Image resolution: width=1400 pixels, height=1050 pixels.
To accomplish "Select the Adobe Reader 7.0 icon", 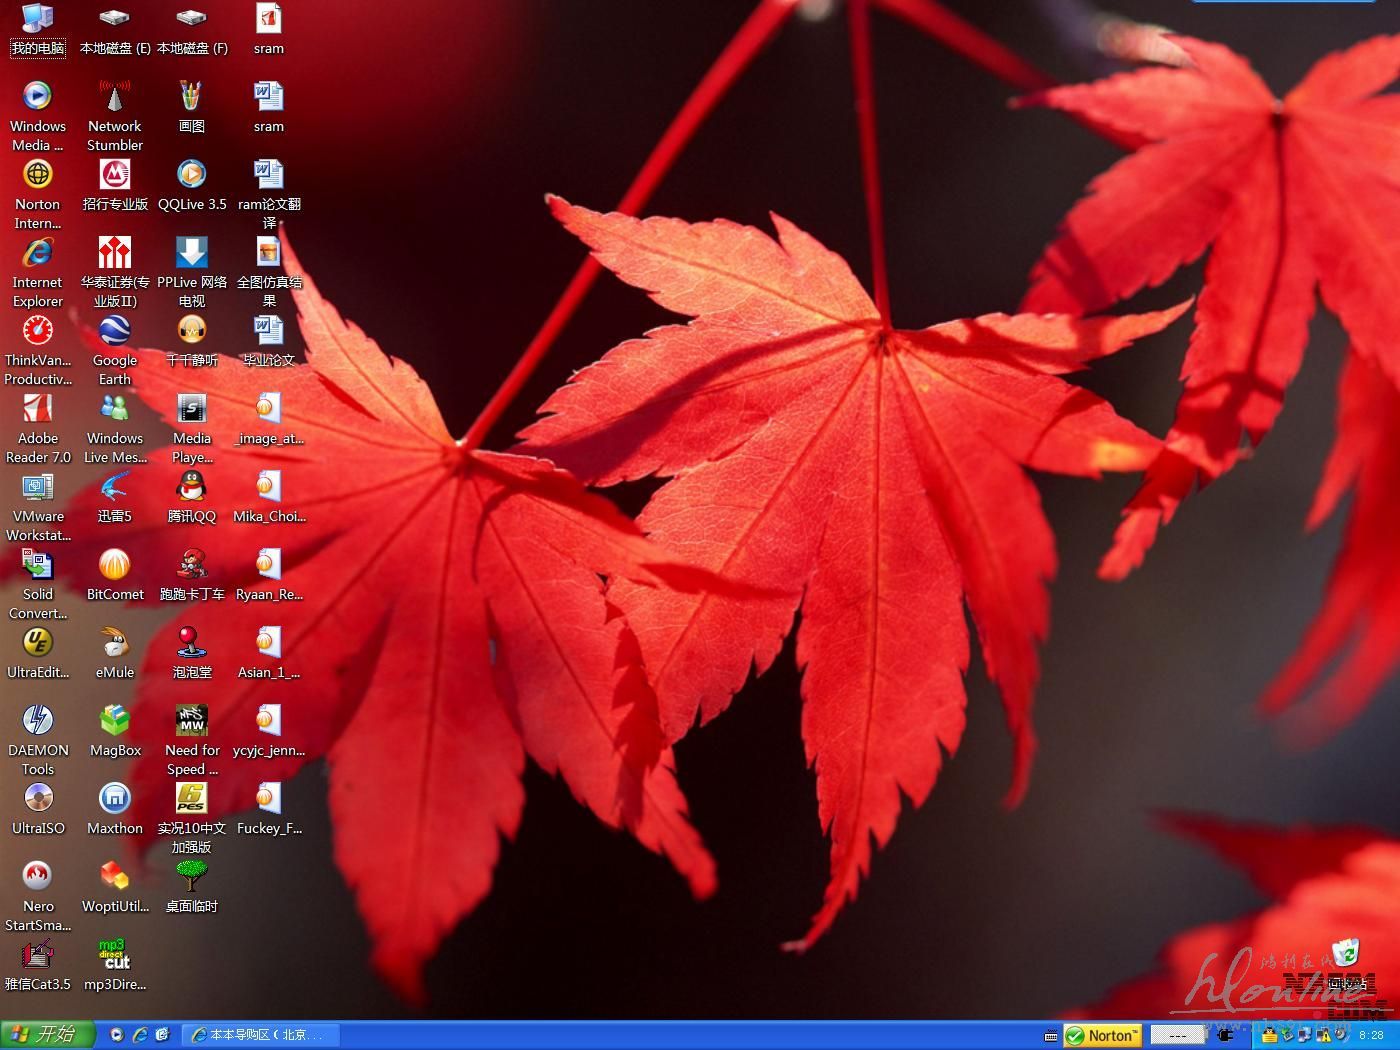I will tap(38, 410).
